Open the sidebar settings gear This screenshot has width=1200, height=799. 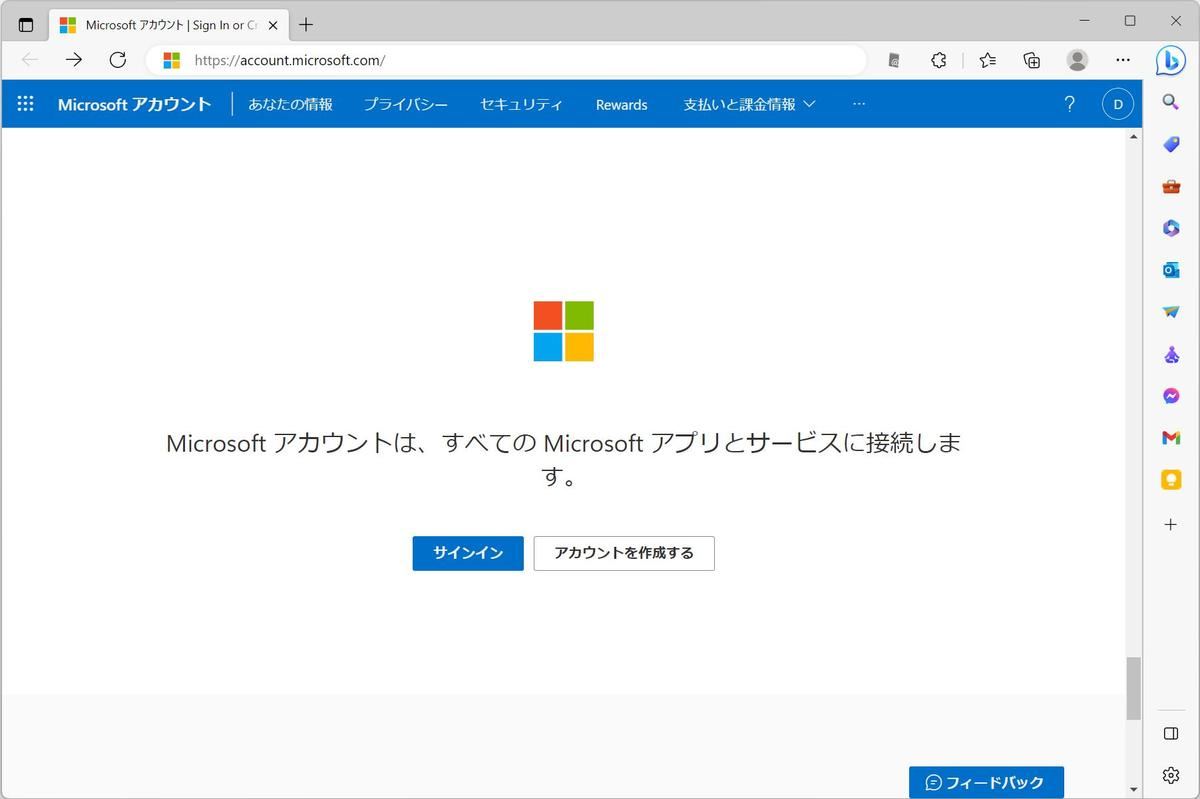coord(1171,775)
